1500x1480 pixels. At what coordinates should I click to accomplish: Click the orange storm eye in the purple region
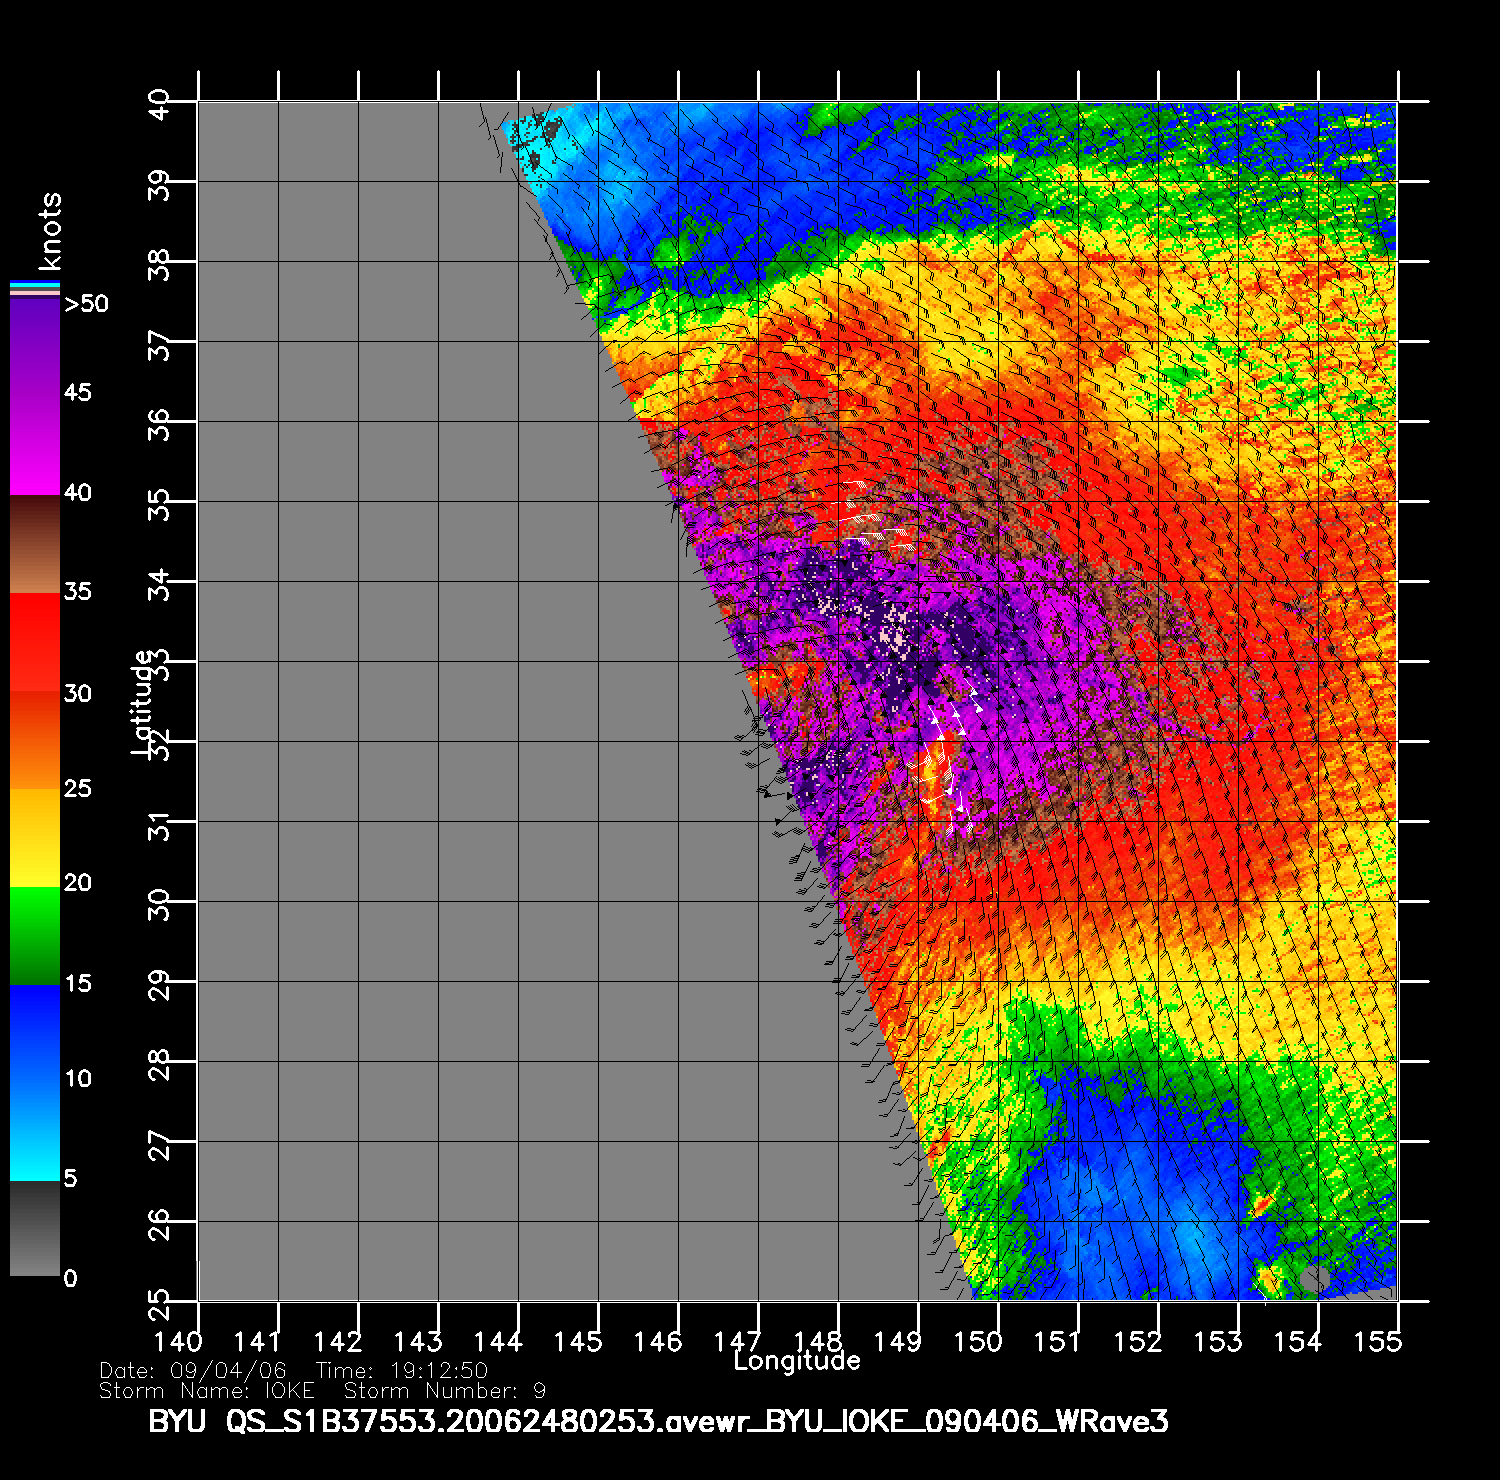[937, 768]
